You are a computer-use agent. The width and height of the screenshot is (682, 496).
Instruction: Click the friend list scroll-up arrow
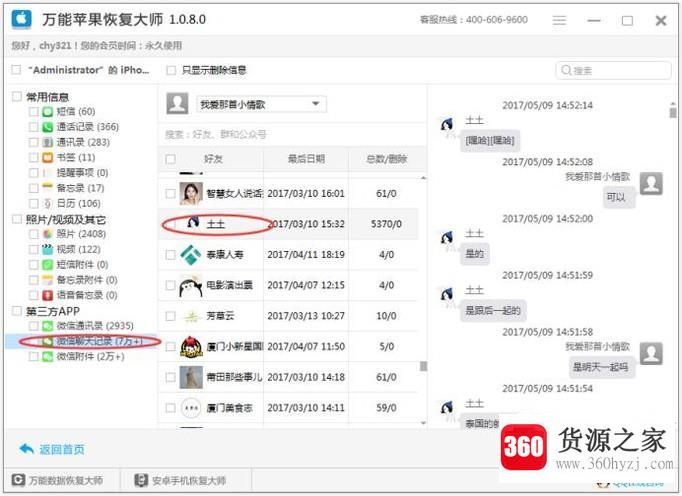[x=423, y=178]
